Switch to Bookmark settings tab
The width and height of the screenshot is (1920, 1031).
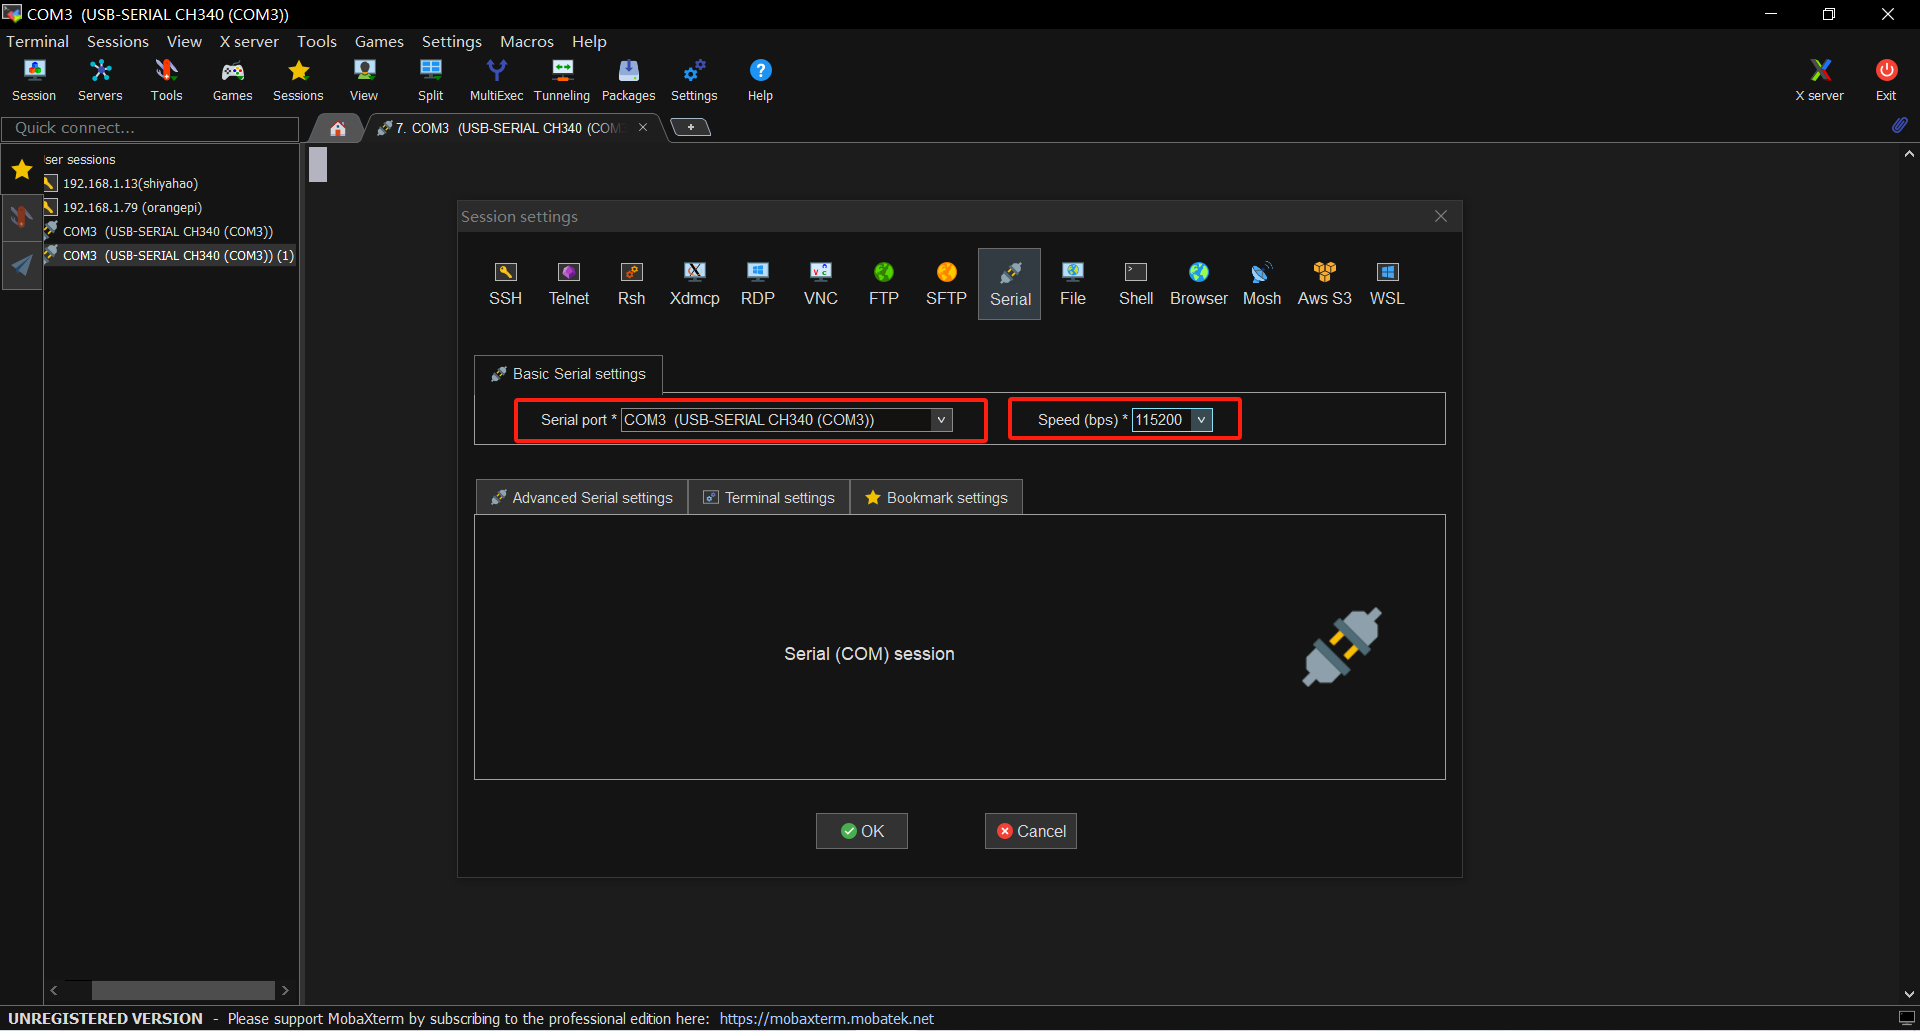(x=936, y=498)
